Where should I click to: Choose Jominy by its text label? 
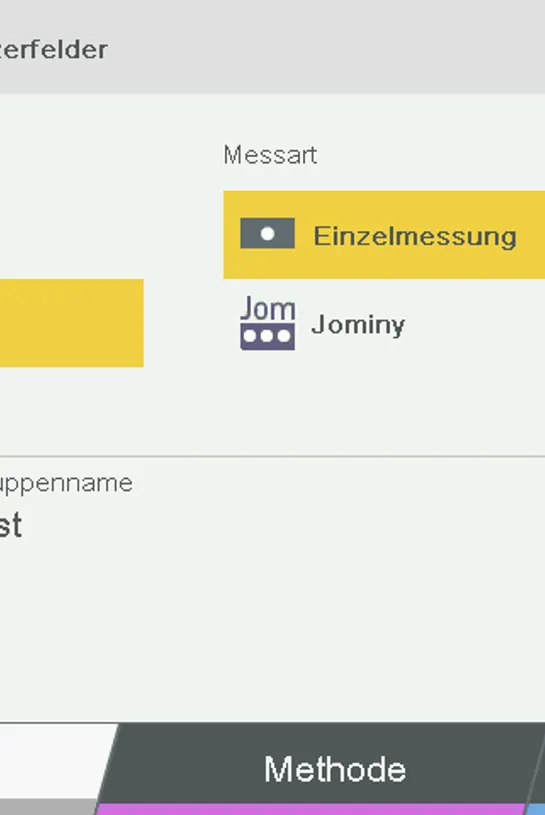(x=358, y=325)
